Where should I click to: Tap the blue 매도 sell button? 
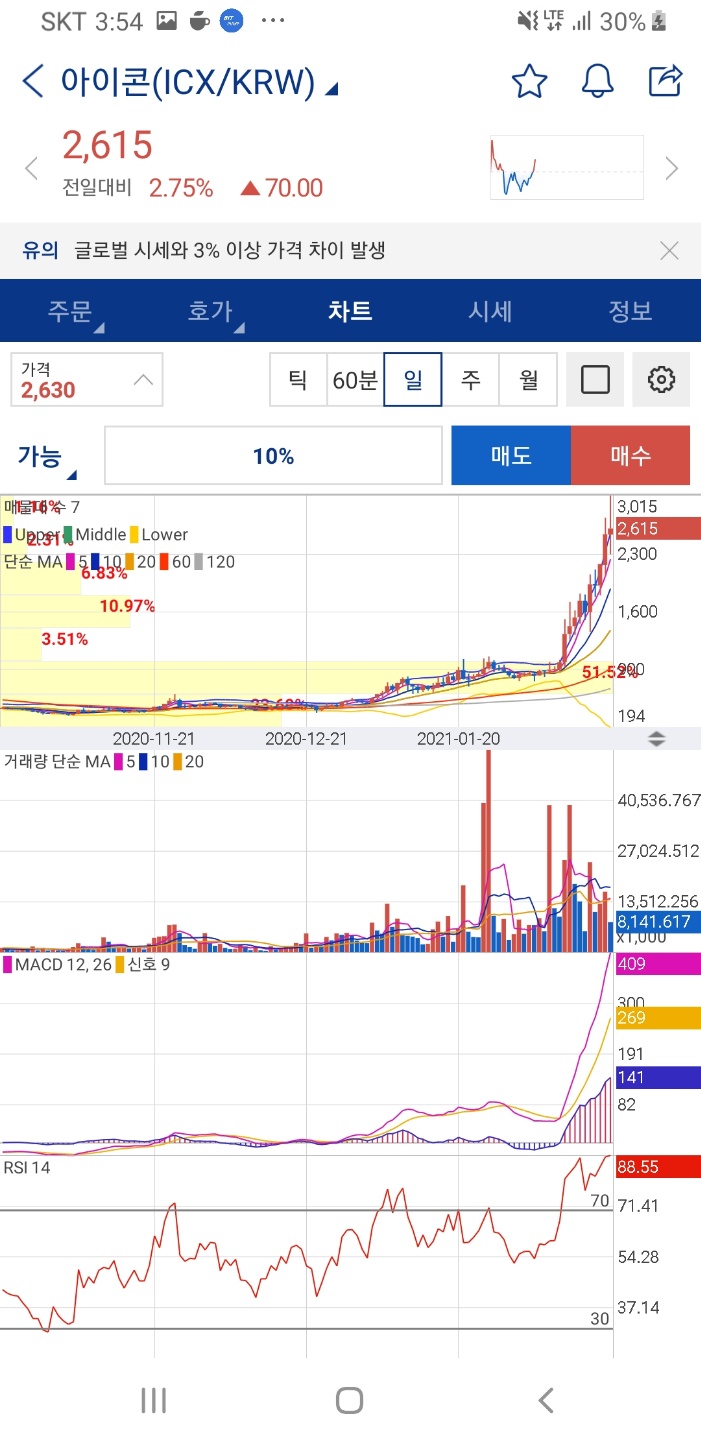[511, 456]
